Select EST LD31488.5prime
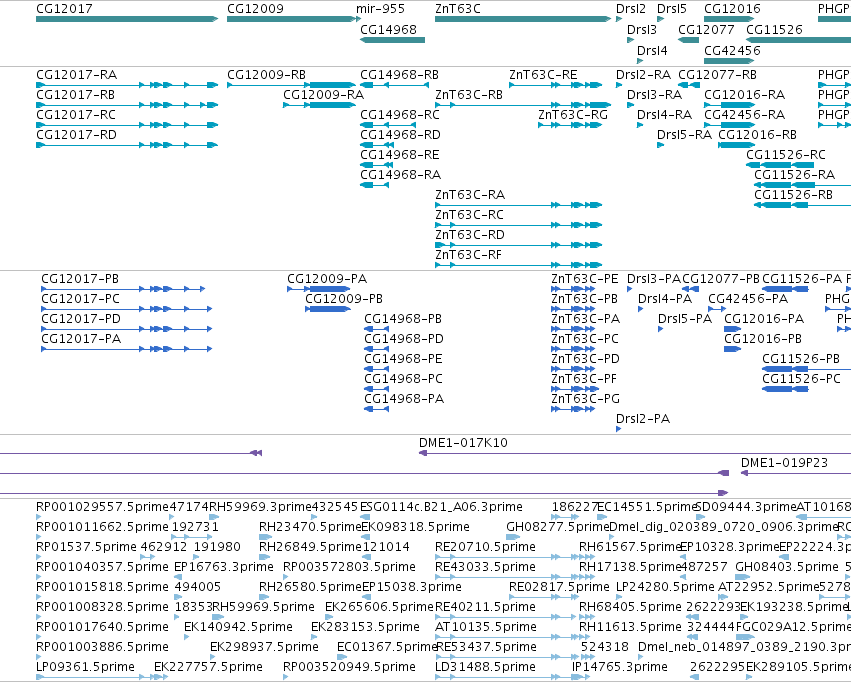The height and width of the screenshot is (682, 851). click(x=485, y=666)
